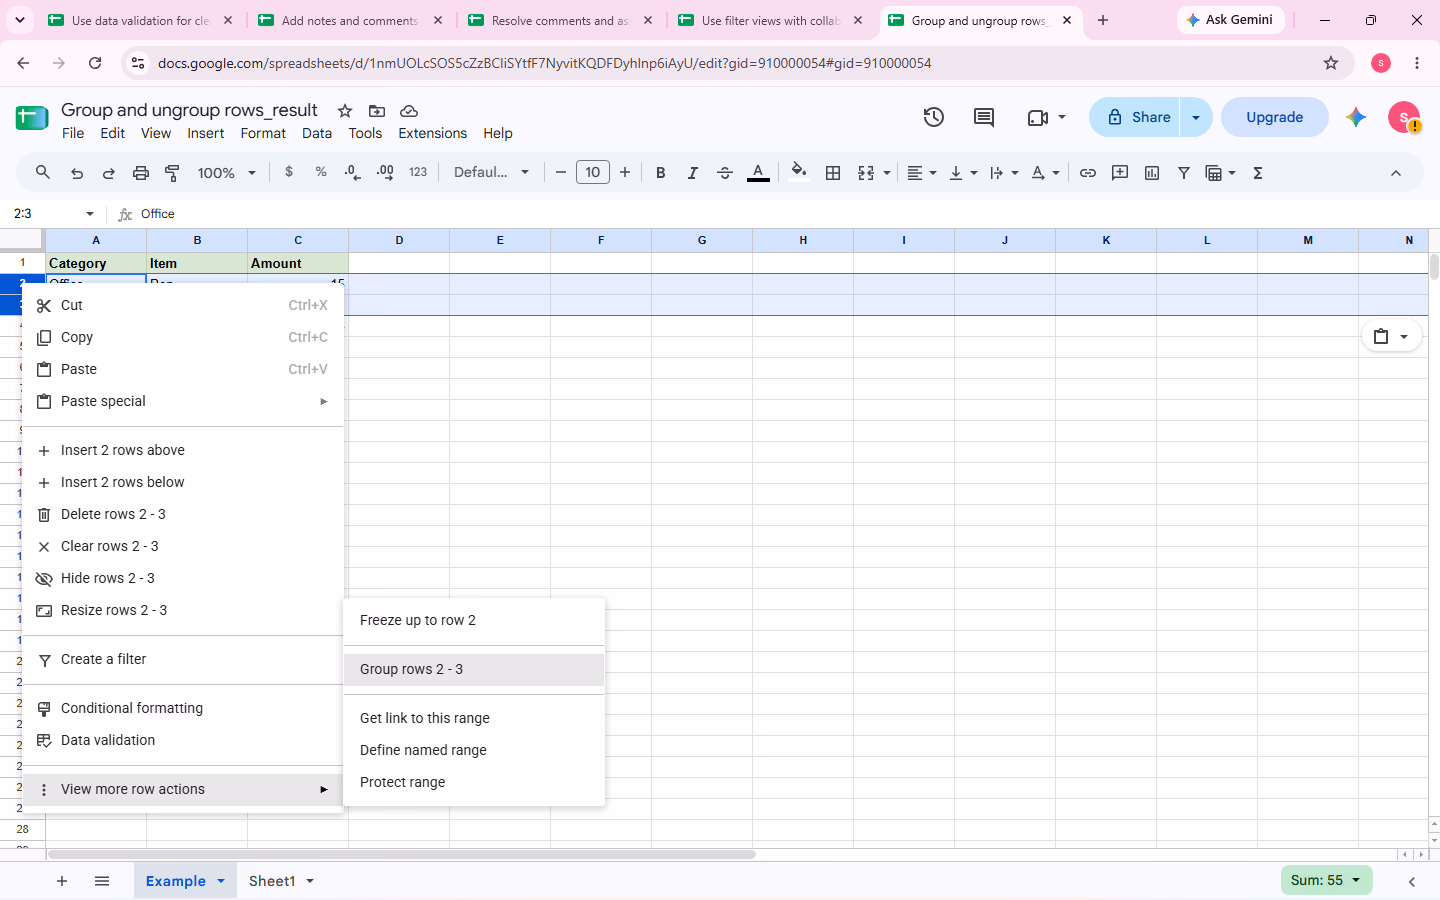This screenshot has height=900, width=1440.
Task: Undo the last action
Action: tap(77, 173)
